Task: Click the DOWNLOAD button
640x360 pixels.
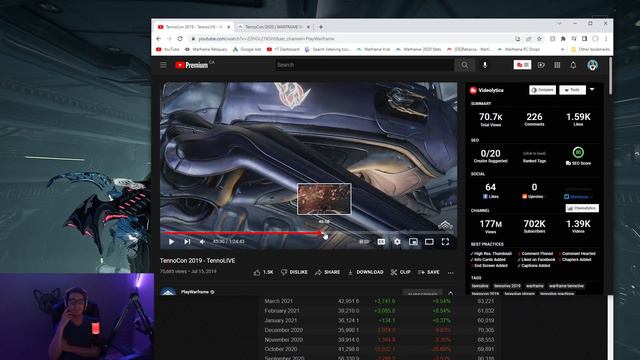Action: pos(365,272)
